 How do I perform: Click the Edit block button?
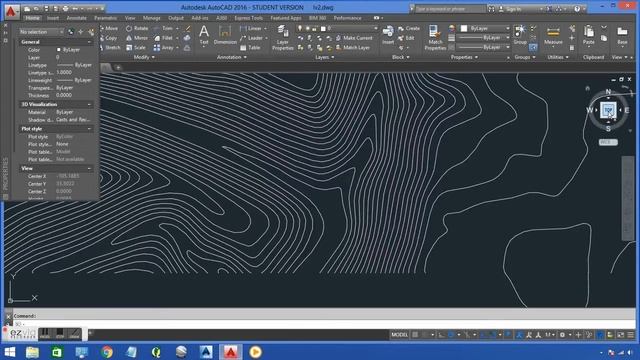(x=406, y=38)
